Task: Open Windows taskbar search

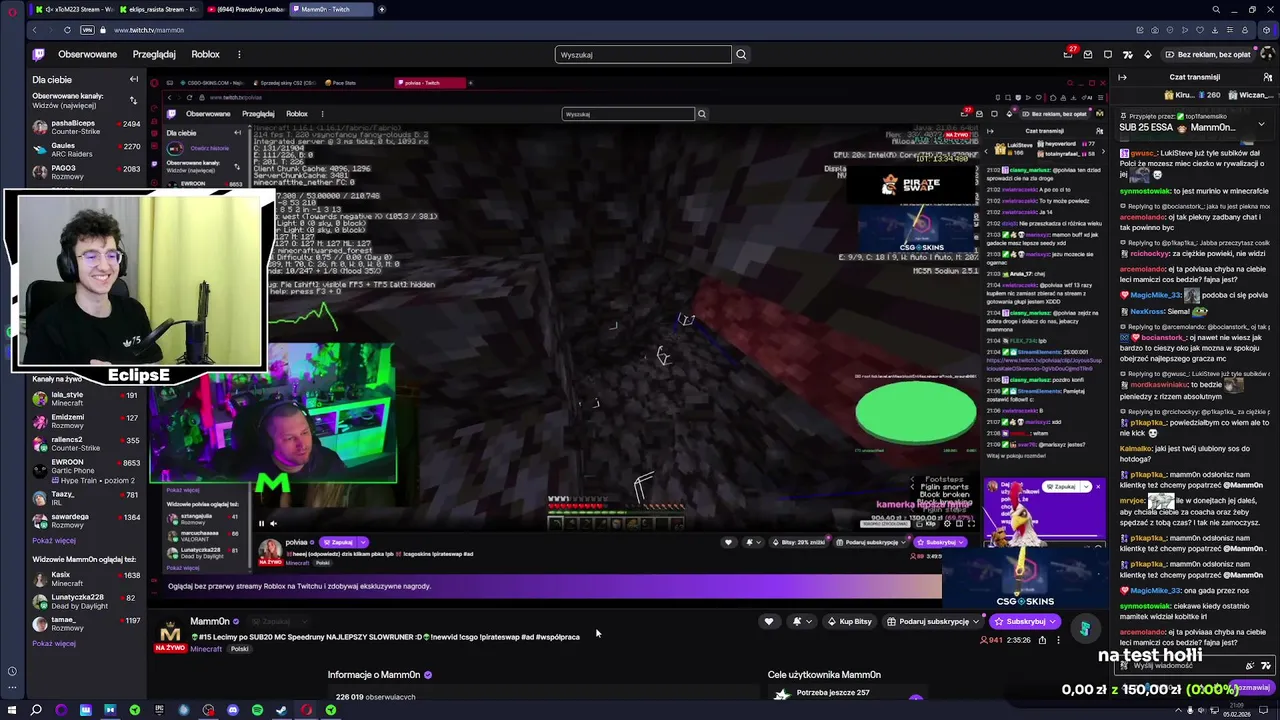Action: point(36,710)
